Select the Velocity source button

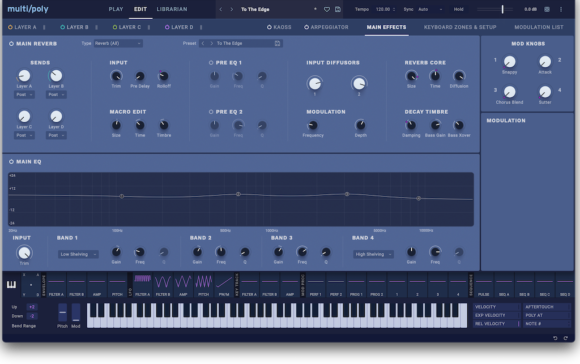pyautogui.click(x=496, y=307)
